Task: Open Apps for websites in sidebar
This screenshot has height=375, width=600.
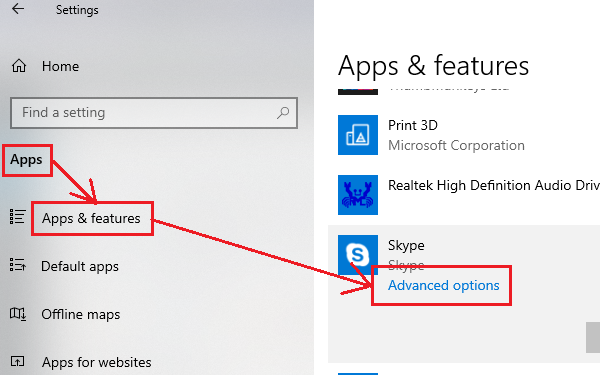Action: tap(96, 362)
